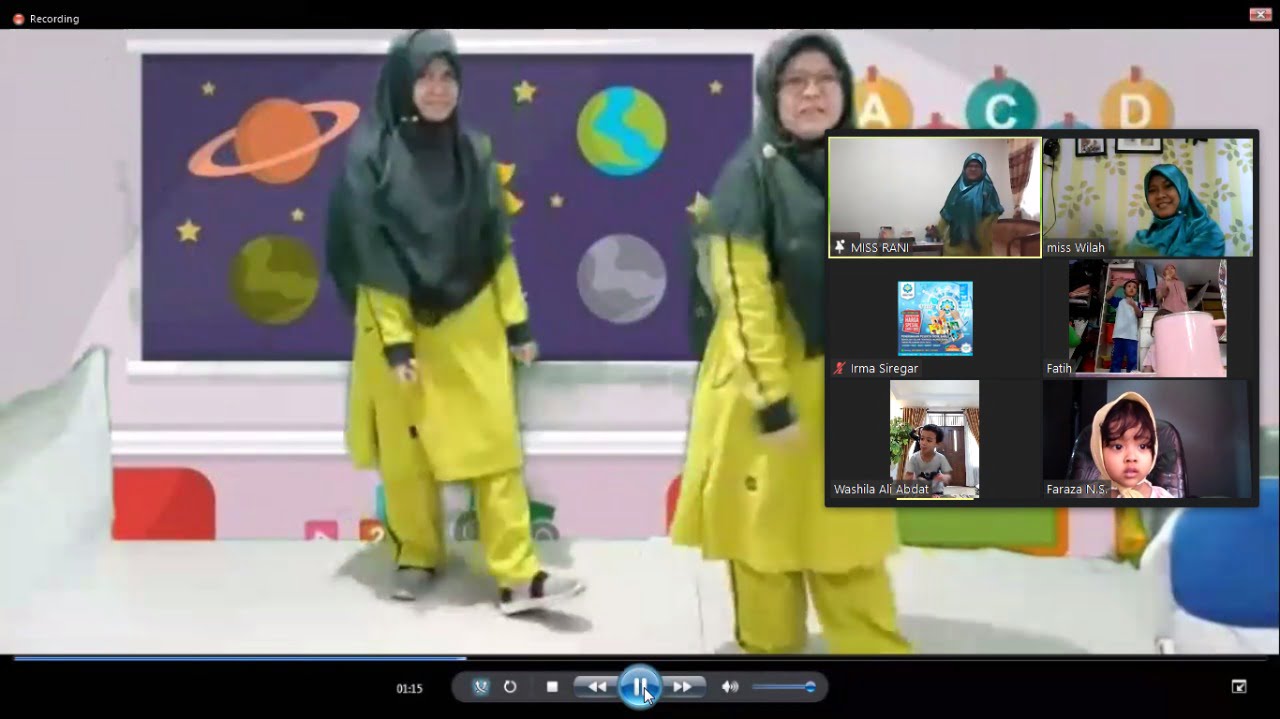
Task: Stop the video with the square button
Action: click(x=552, y=687)
